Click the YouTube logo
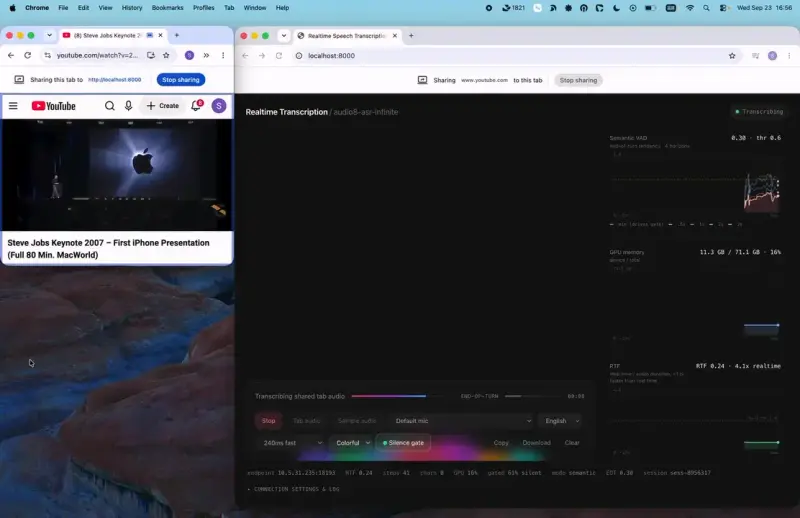The width and height of the screenshot is (800, 518). pyautogui.click(x=54, y=106)
